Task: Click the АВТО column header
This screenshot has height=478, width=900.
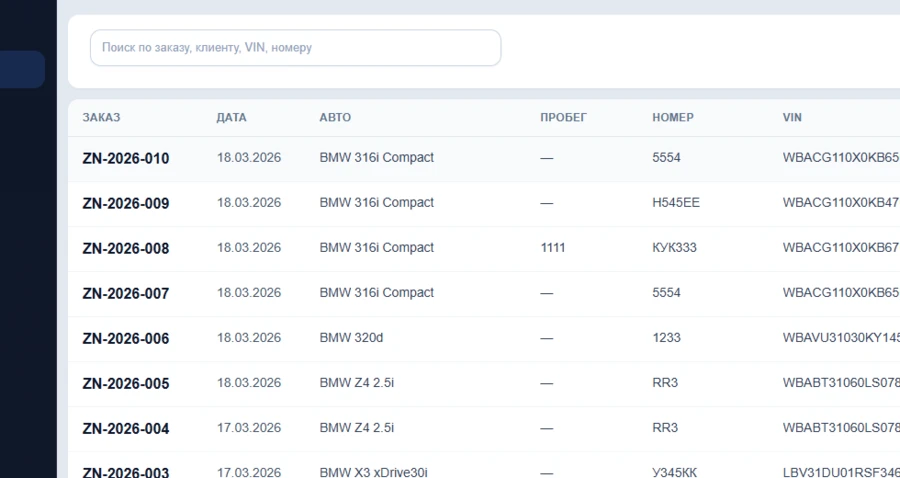Action: pyautogui.click(x=335, y=118)
